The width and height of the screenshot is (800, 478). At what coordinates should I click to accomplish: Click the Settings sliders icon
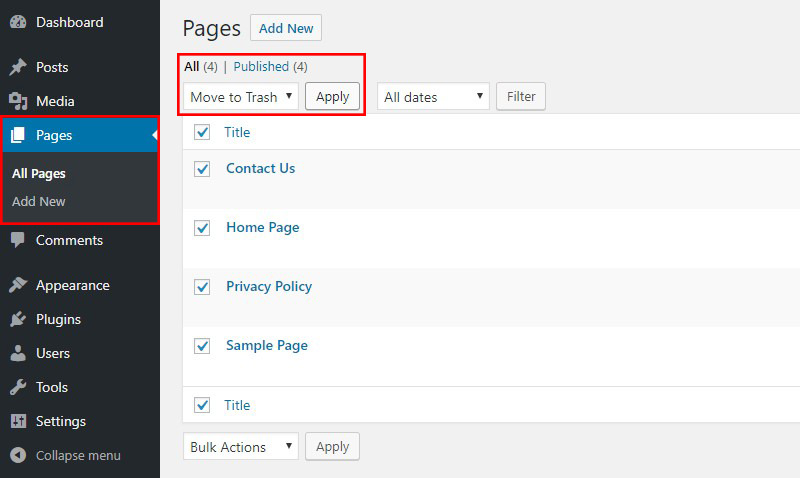[x=18, y=421]
